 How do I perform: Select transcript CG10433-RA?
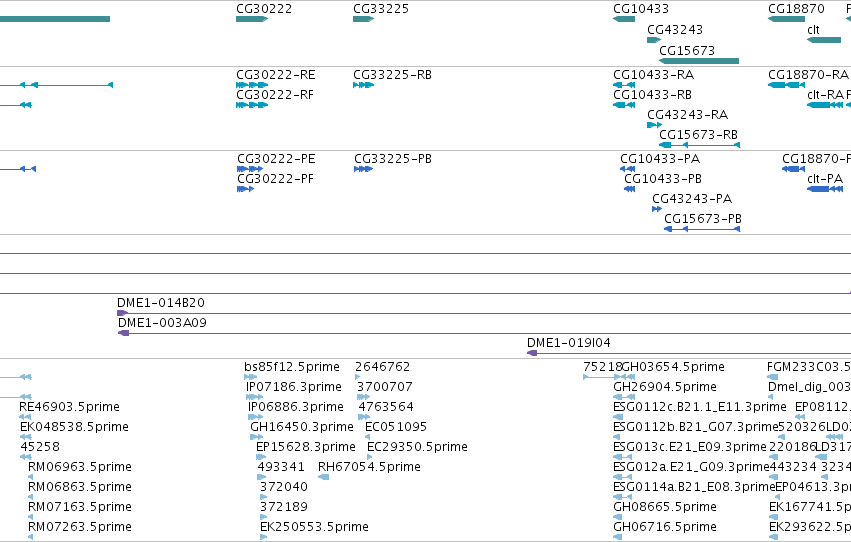653,75
